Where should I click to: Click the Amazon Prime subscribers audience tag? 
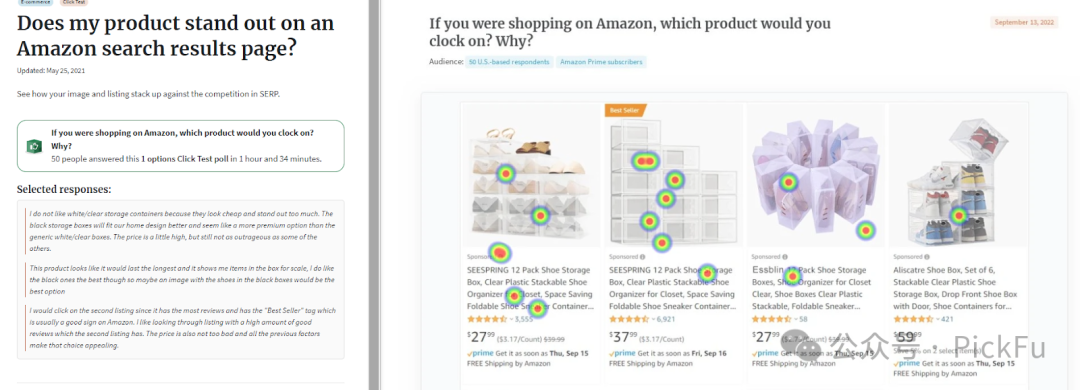(601, 62)
